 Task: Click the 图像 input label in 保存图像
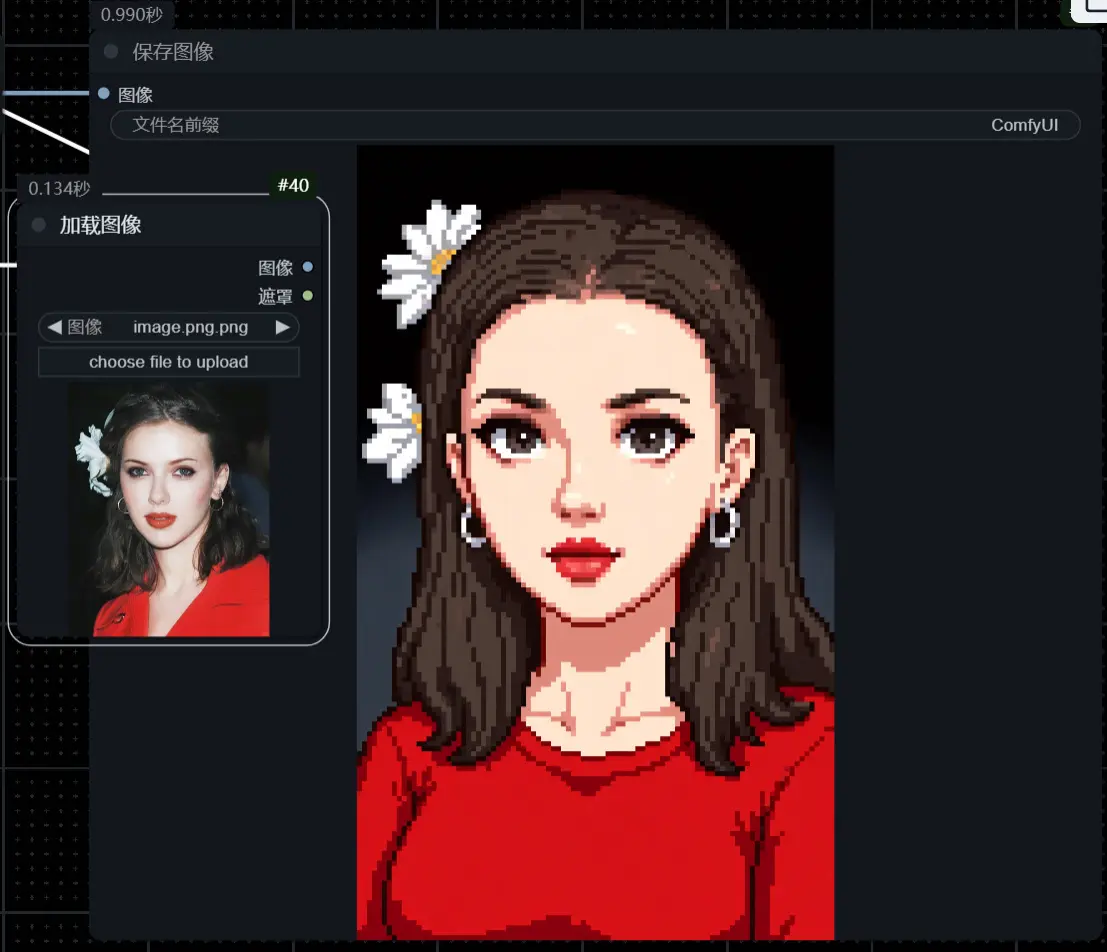(x=136, y=95)
